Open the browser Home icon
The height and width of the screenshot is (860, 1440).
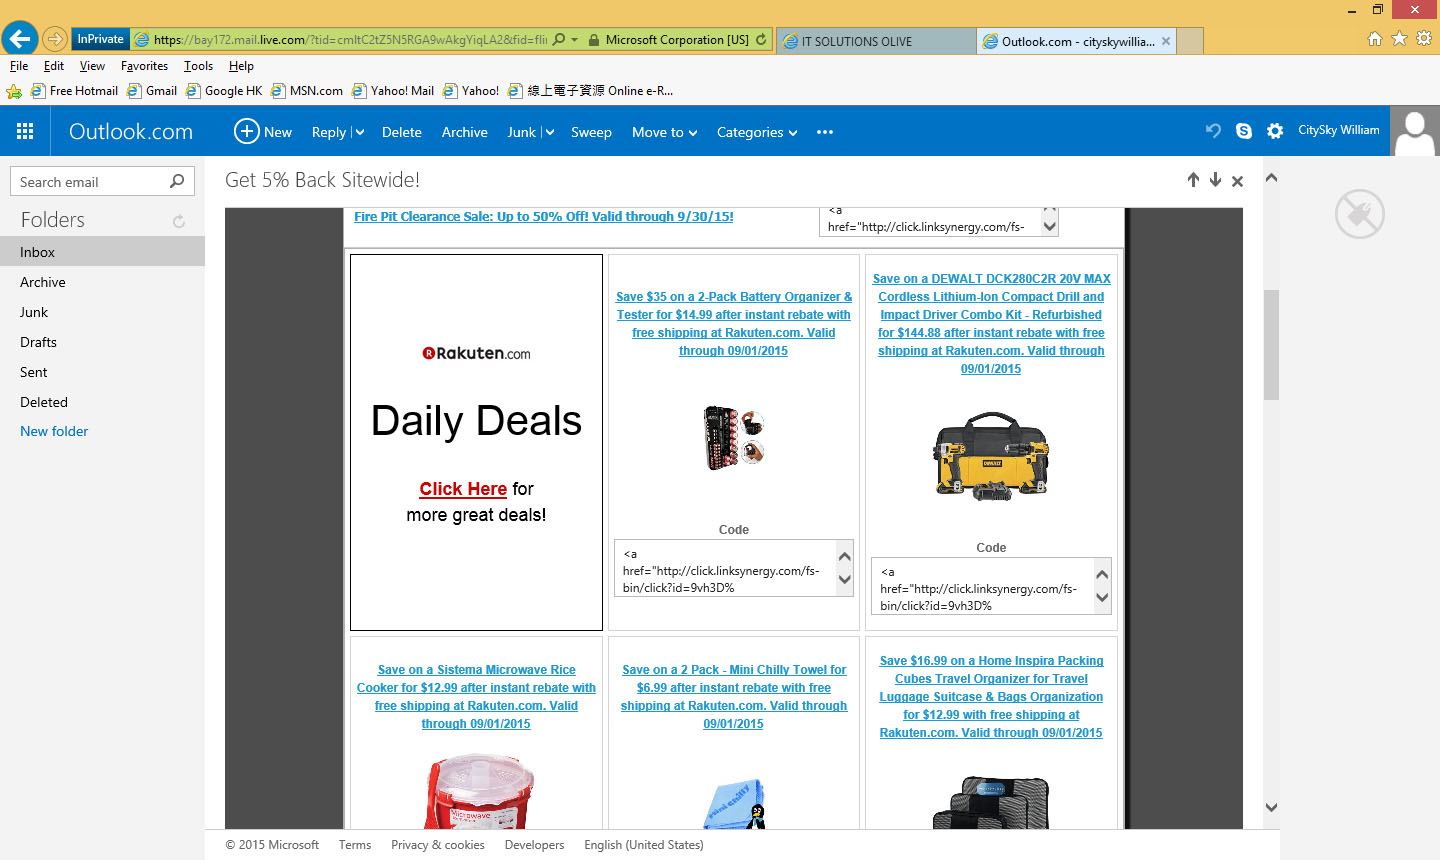click(1375, 39)
